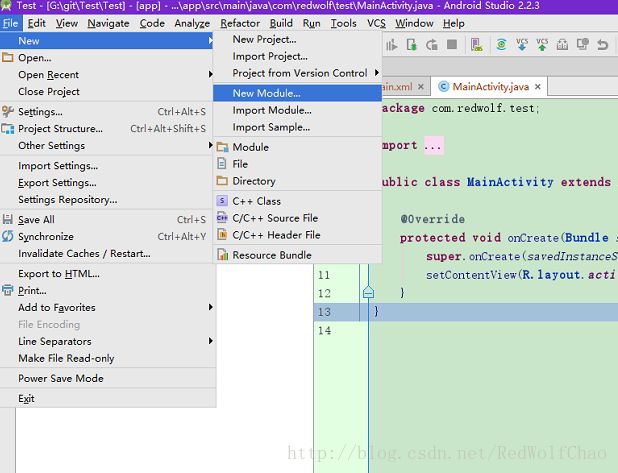The image size is (618, 473).
Task: Click the VCS Update Project icon
Action: click(522, 45)
